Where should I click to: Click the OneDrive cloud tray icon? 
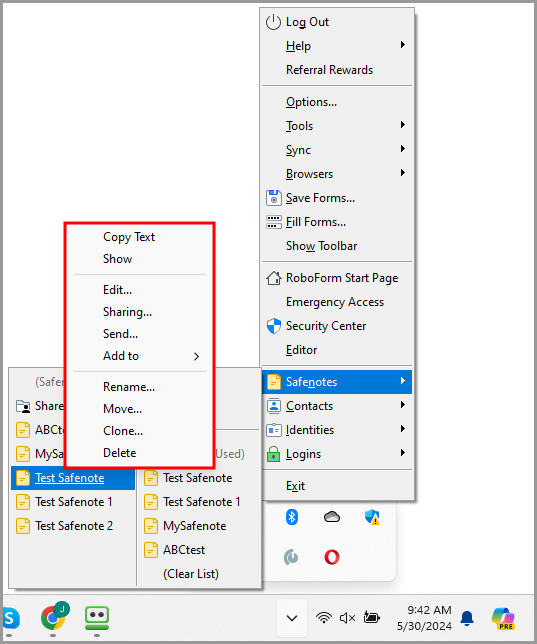coord(332,517)
